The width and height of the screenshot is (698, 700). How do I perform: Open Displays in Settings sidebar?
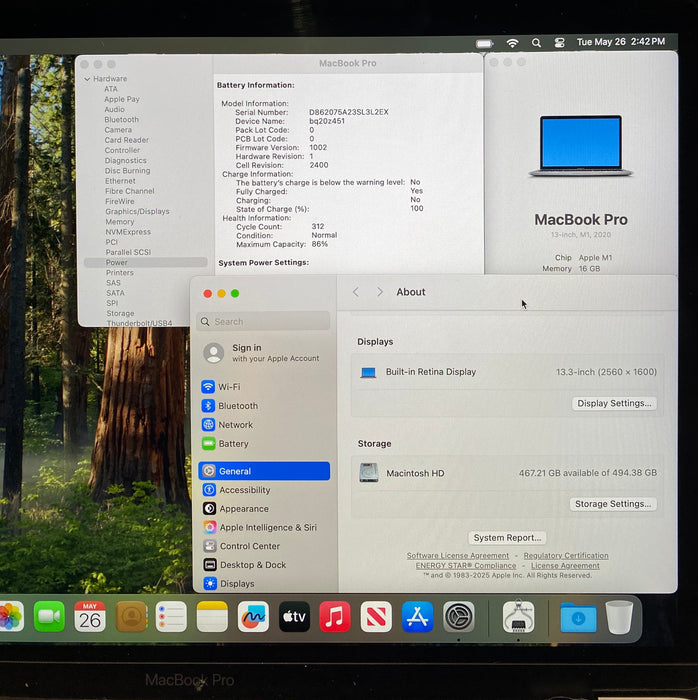[x=264, y=583]
